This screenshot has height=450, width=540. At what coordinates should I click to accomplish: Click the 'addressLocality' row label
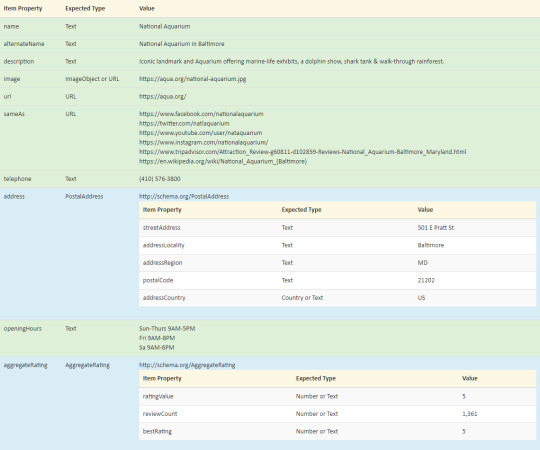164,245
